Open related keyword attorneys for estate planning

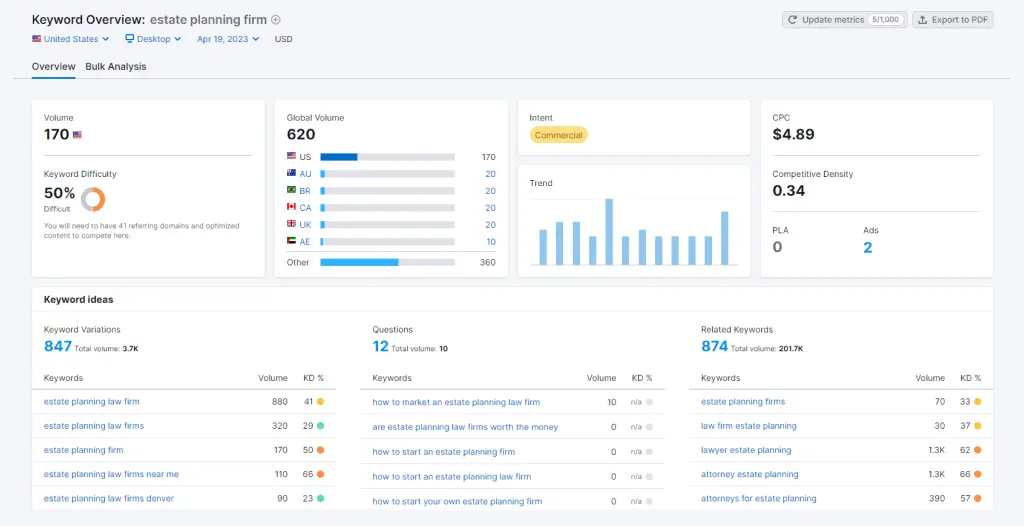[759, 498]
